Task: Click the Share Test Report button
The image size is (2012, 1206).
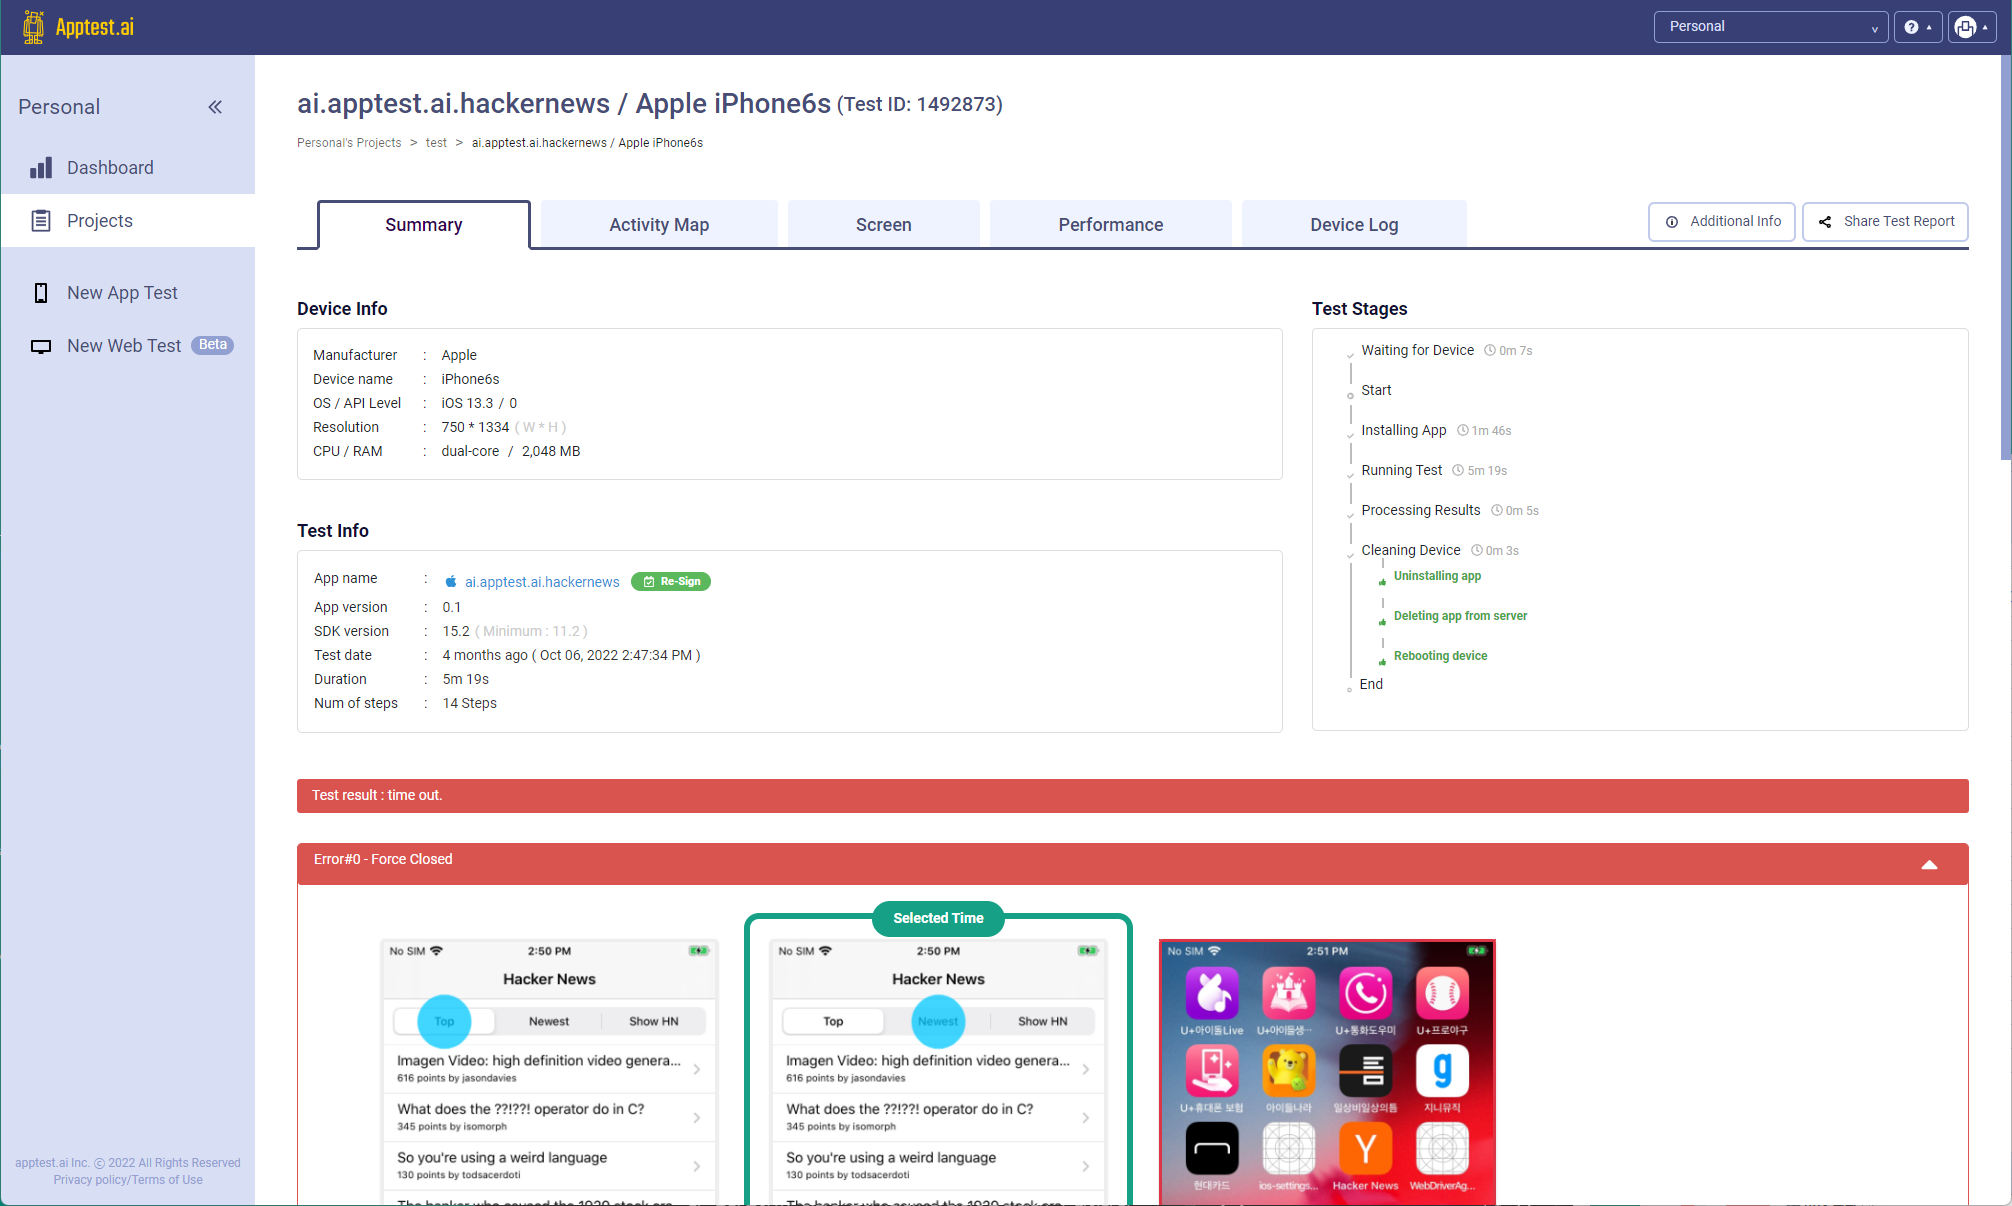Action: click(x=1885, y=222)
